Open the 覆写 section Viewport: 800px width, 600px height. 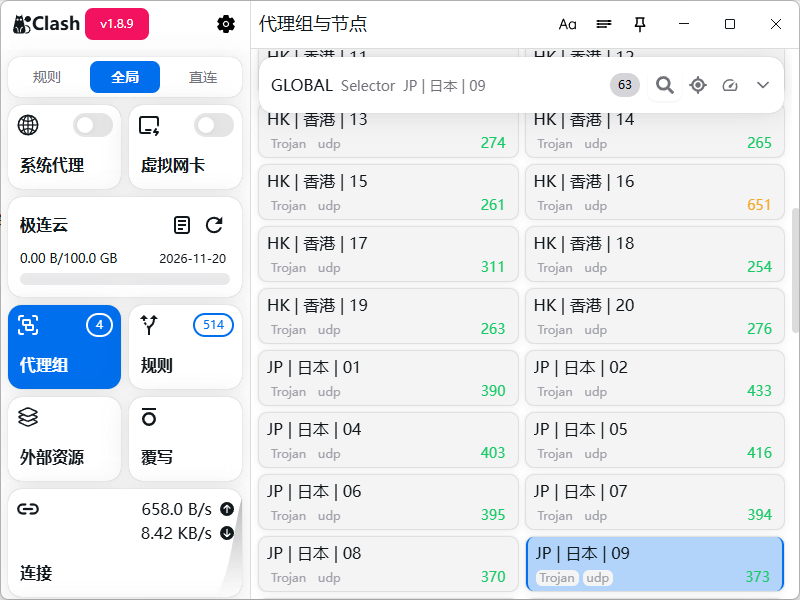point(185,438)
